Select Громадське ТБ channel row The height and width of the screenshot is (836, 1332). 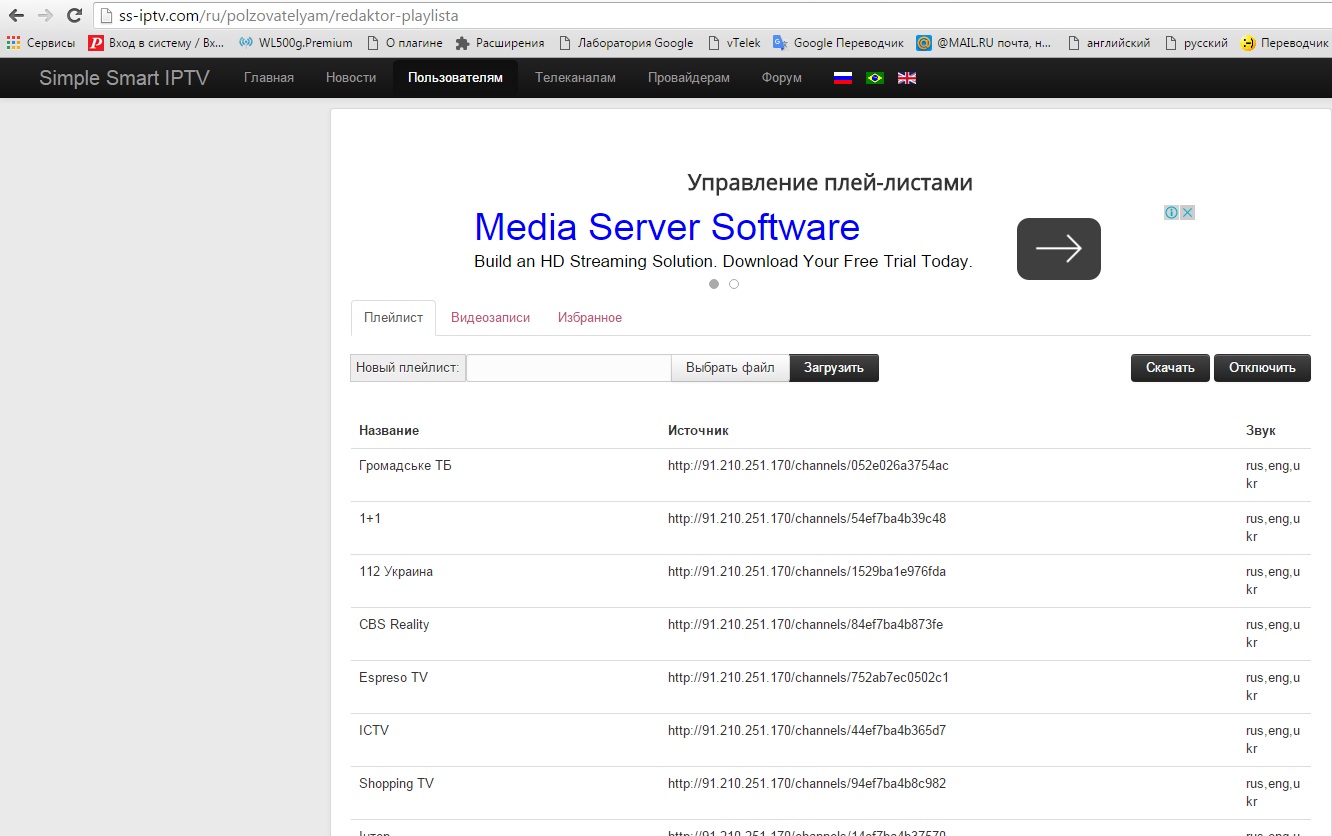(x=830, y=475)
